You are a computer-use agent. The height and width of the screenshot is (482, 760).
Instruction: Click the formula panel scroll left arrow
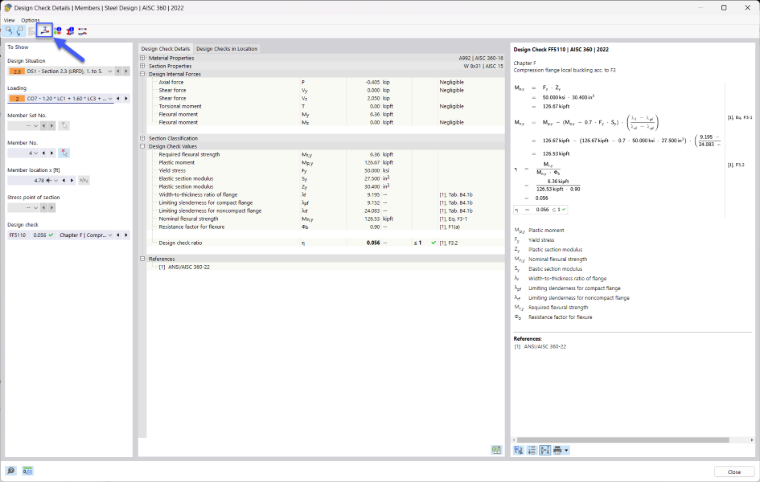pos(515,440)
